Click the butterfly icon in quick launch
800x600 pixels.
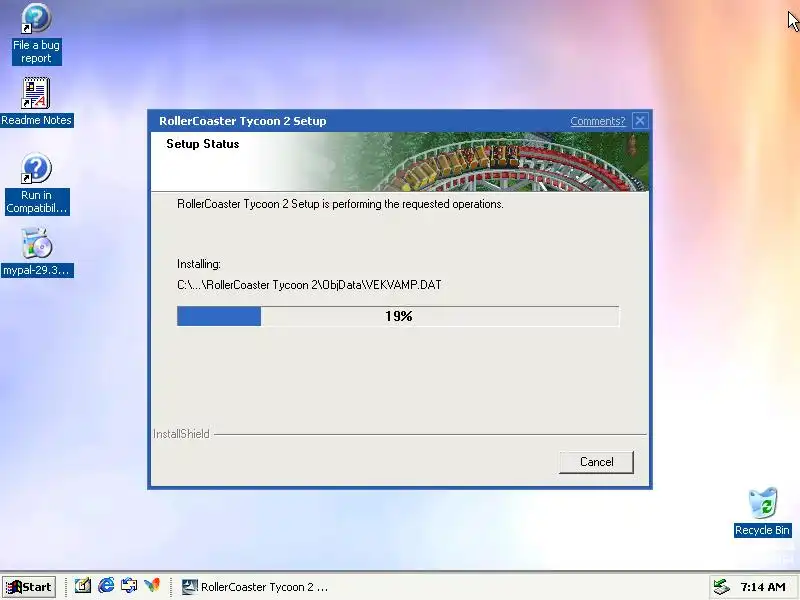(152, 586)
